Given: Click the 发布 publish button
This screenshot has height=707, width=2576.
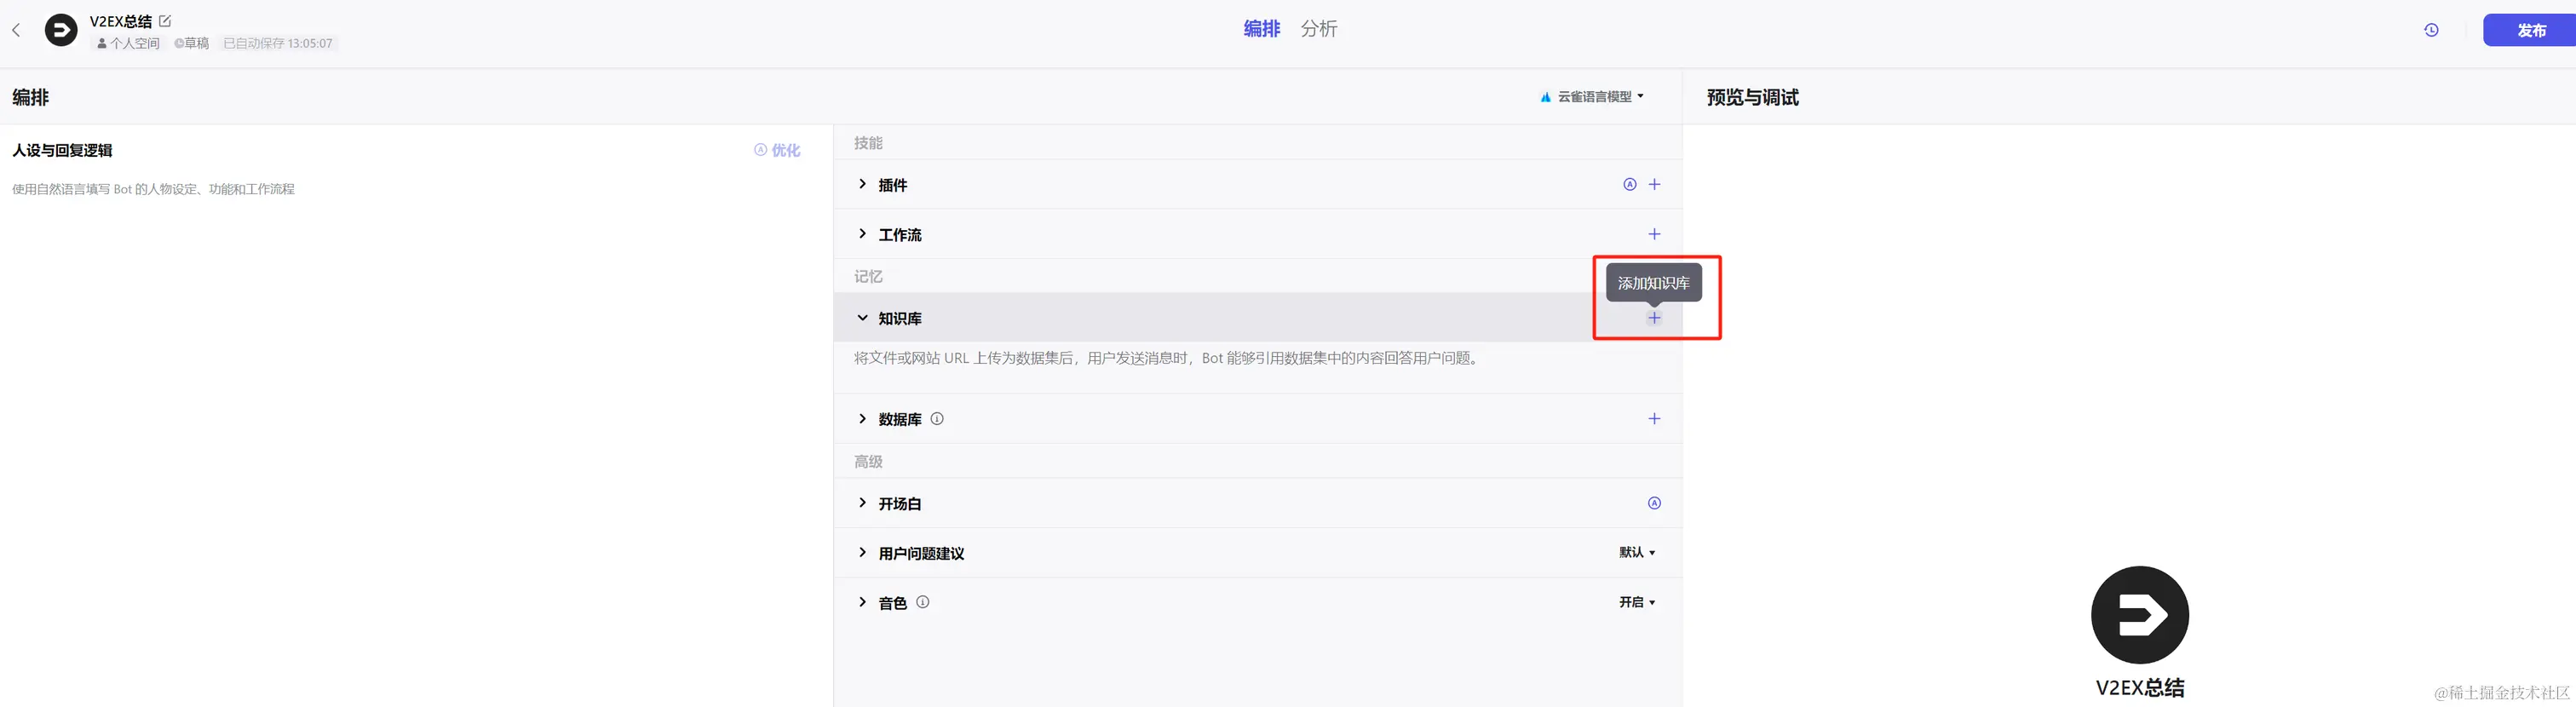Looking at the screenshot, I should tap(2531, 30).
